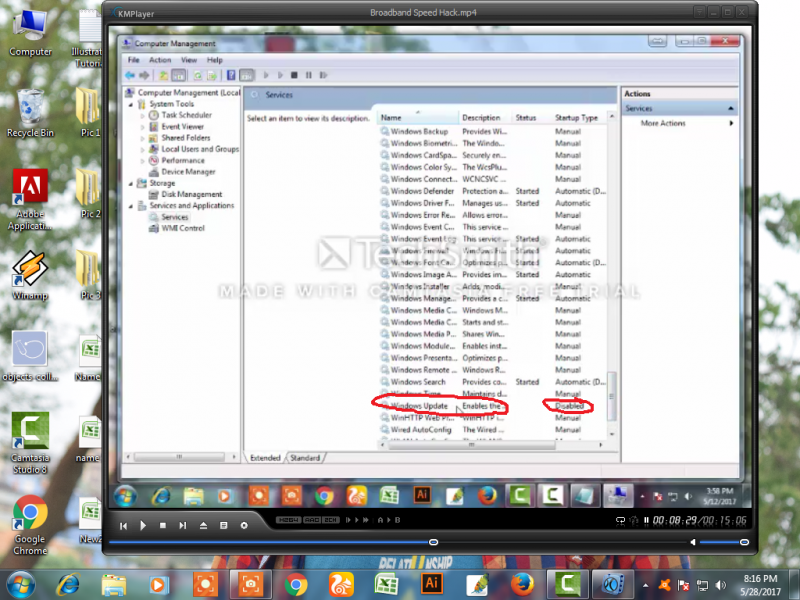Open the Help menu in Computer Management
Image resolution: width=800 pixels, height=600 pixels.
click(214, 60)
